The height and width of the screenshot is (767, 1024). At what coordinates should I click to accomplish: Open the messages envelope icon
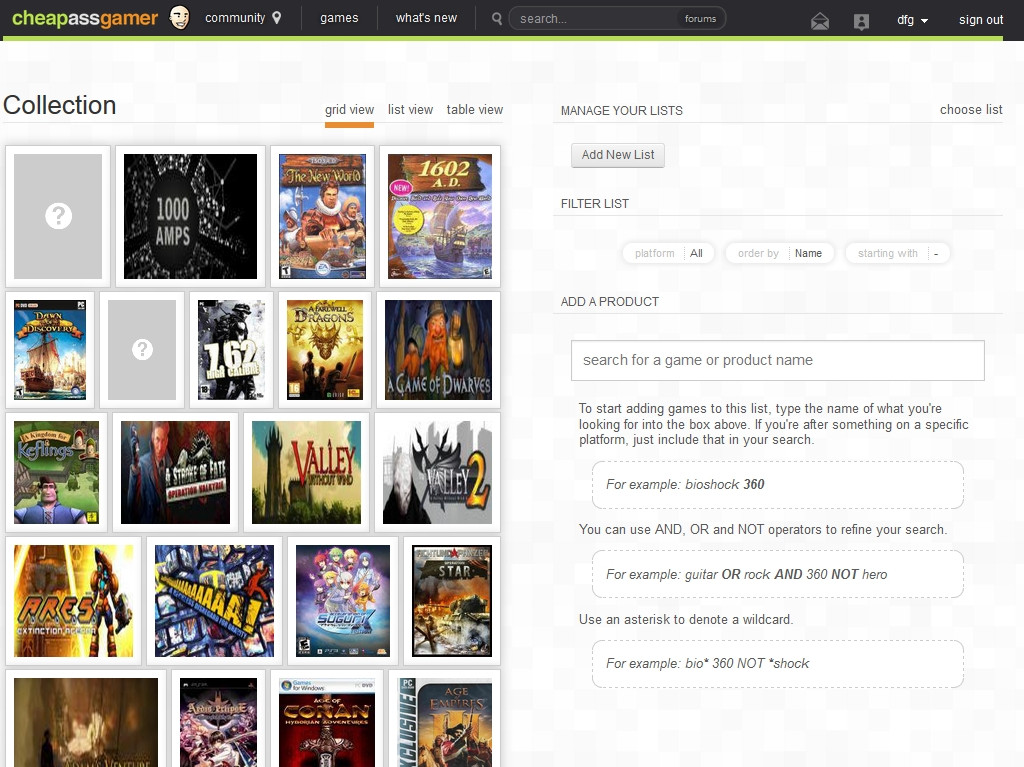point(820,21)
